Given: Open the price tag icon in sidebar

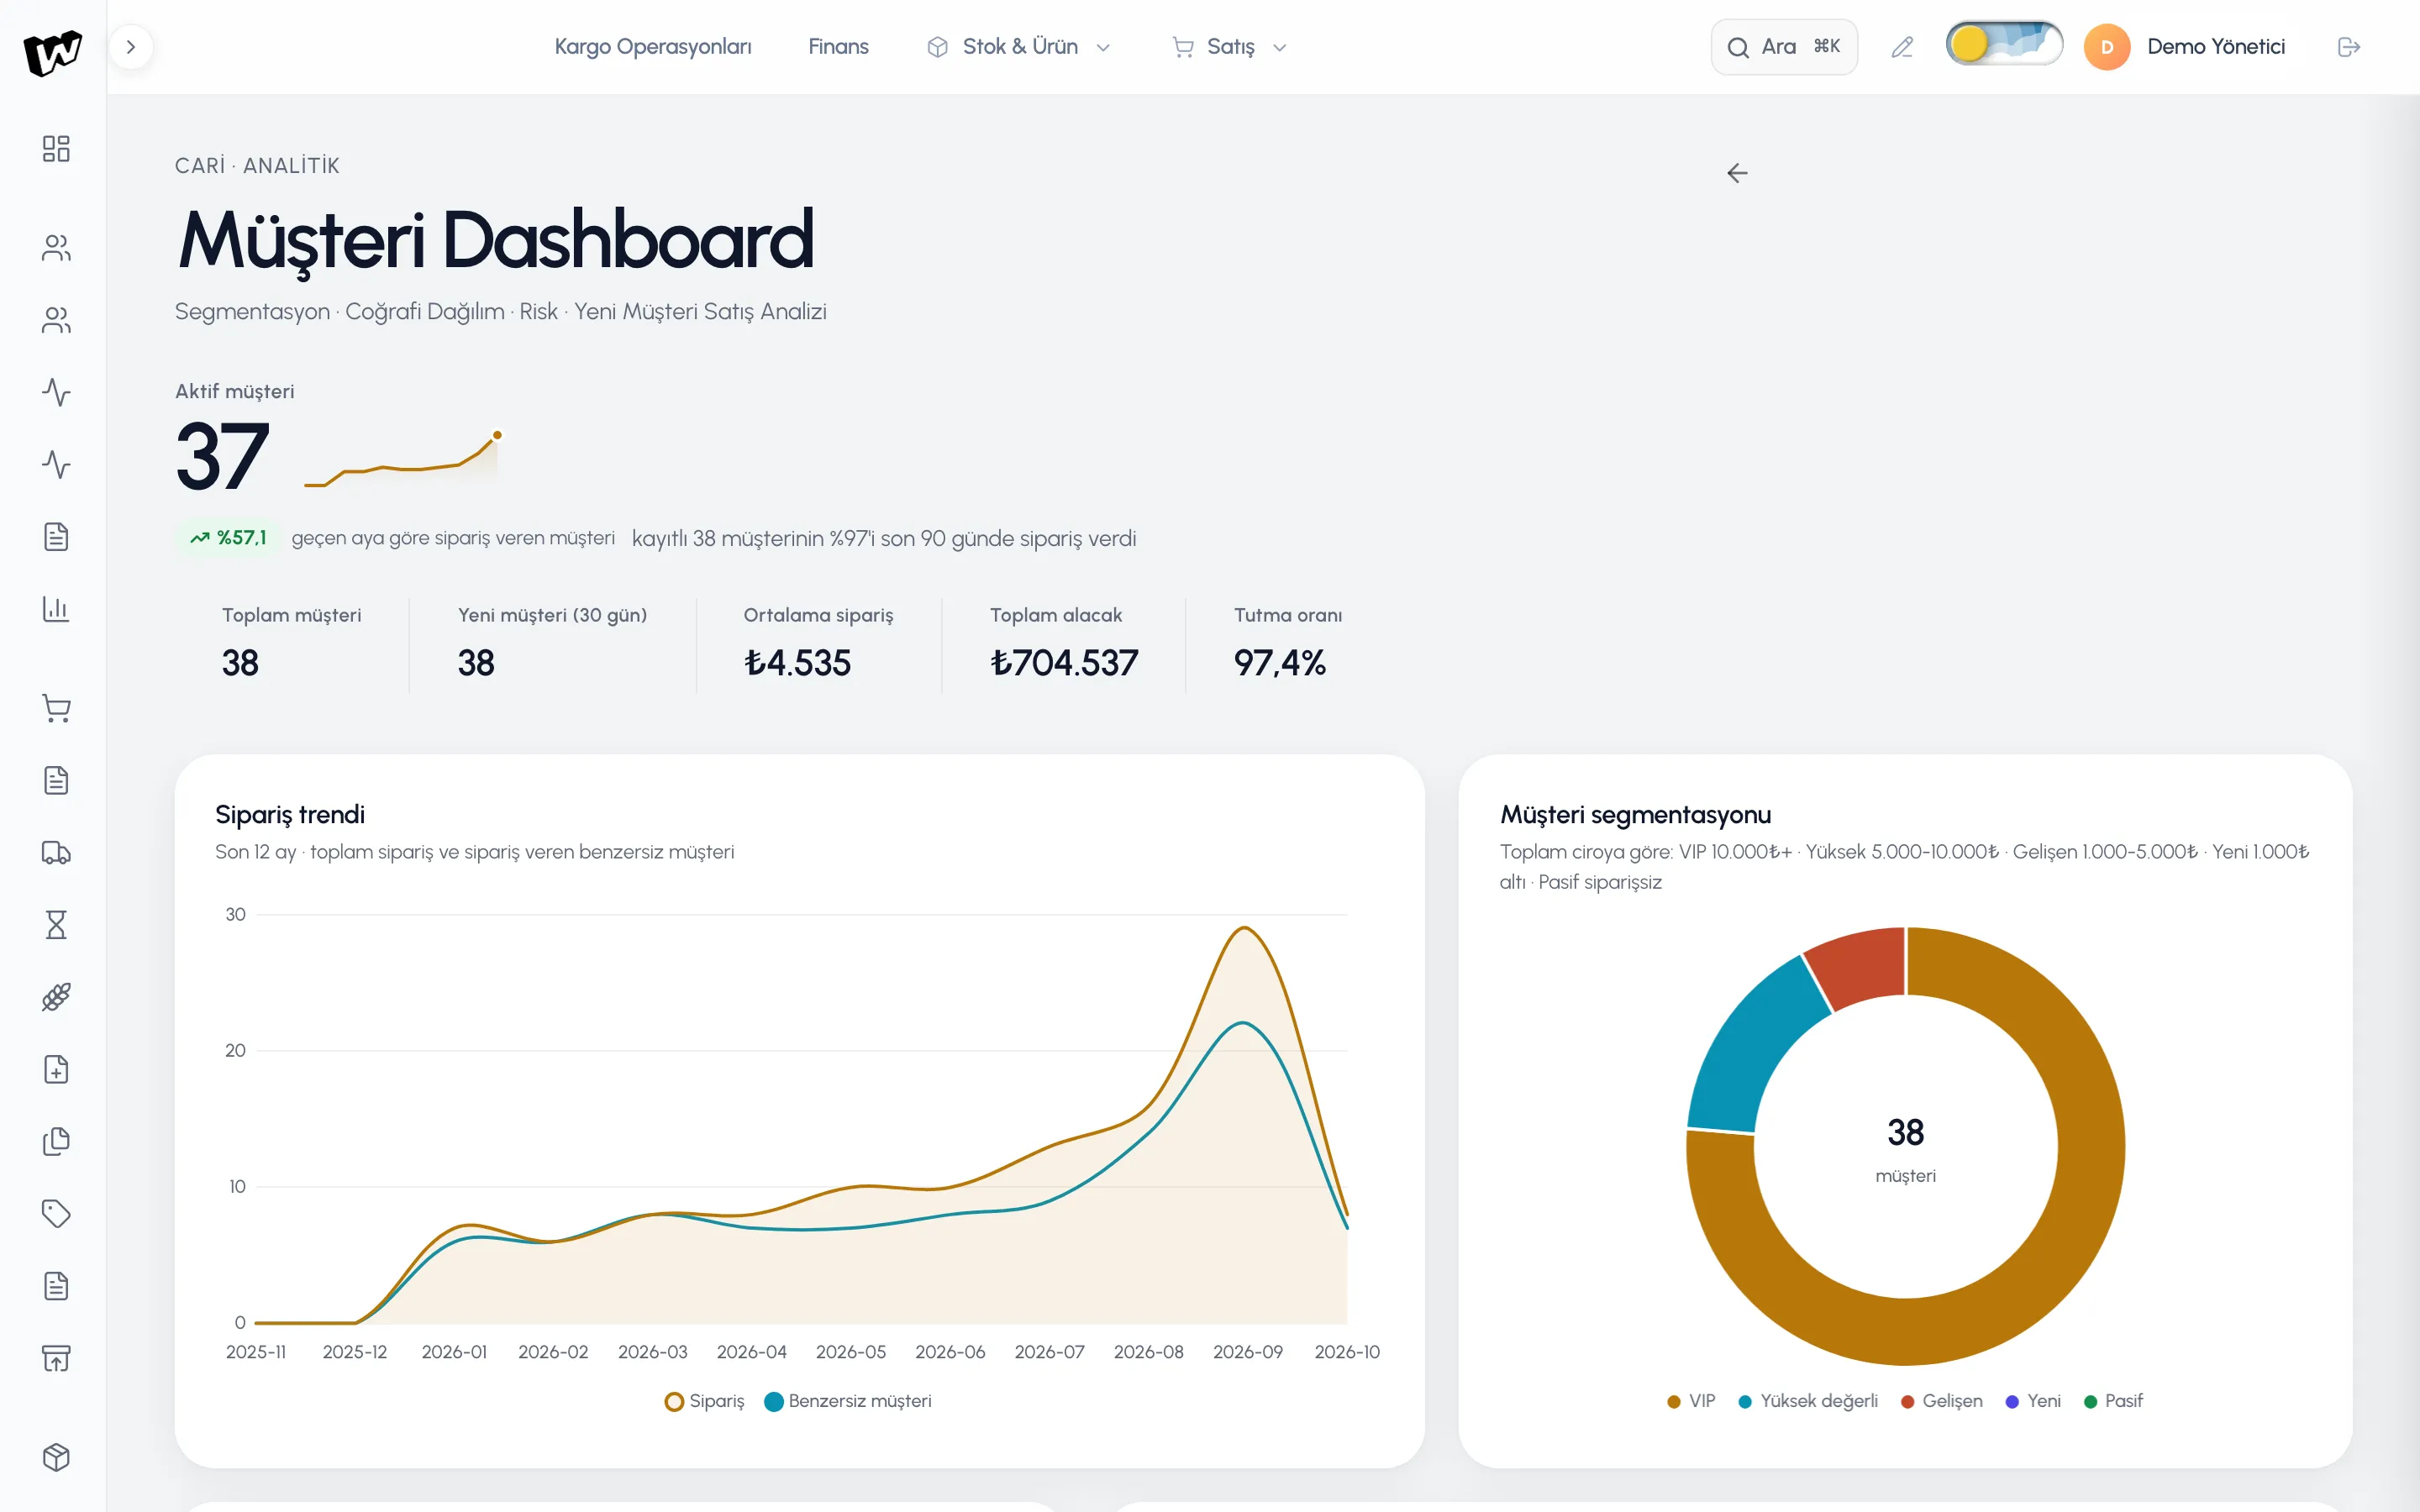Looking at the screenshot, I should coord(56,1214).
